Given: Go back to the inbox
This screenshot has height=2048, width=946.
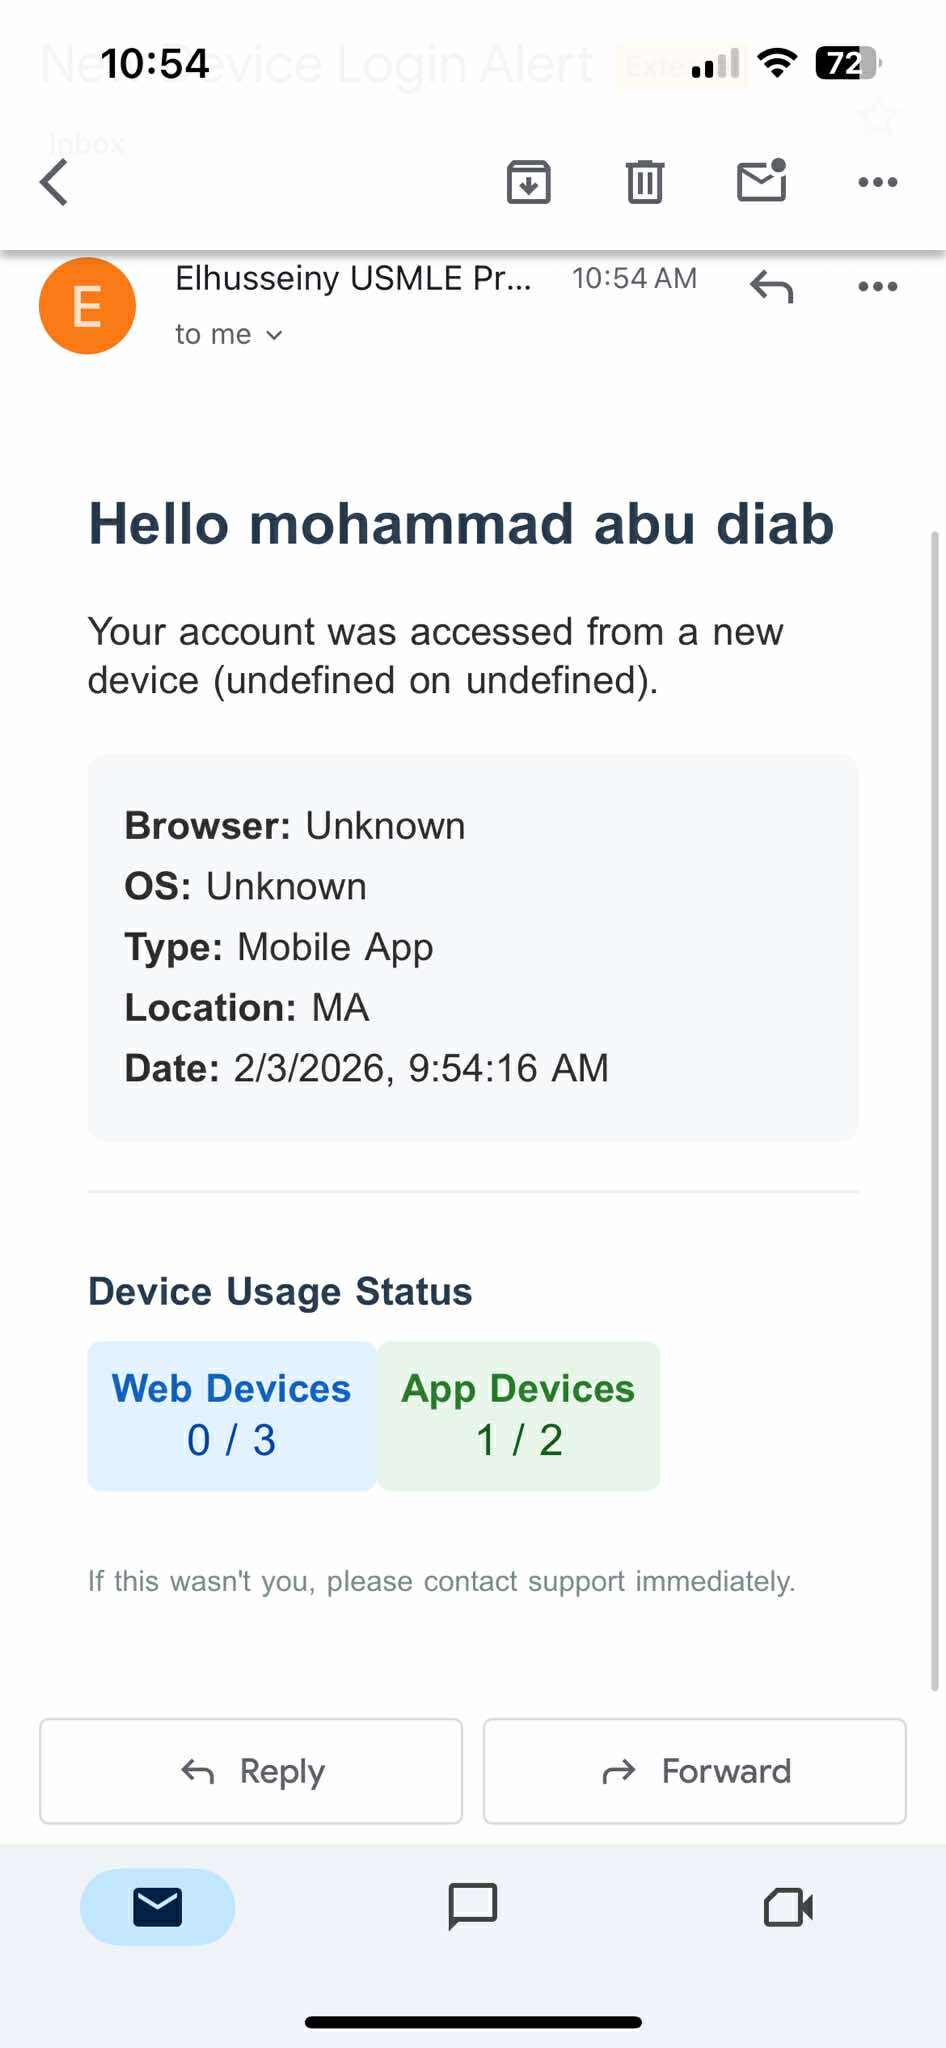Looking at the screenshot, I should pyautogui.click(x=55, y=182).
